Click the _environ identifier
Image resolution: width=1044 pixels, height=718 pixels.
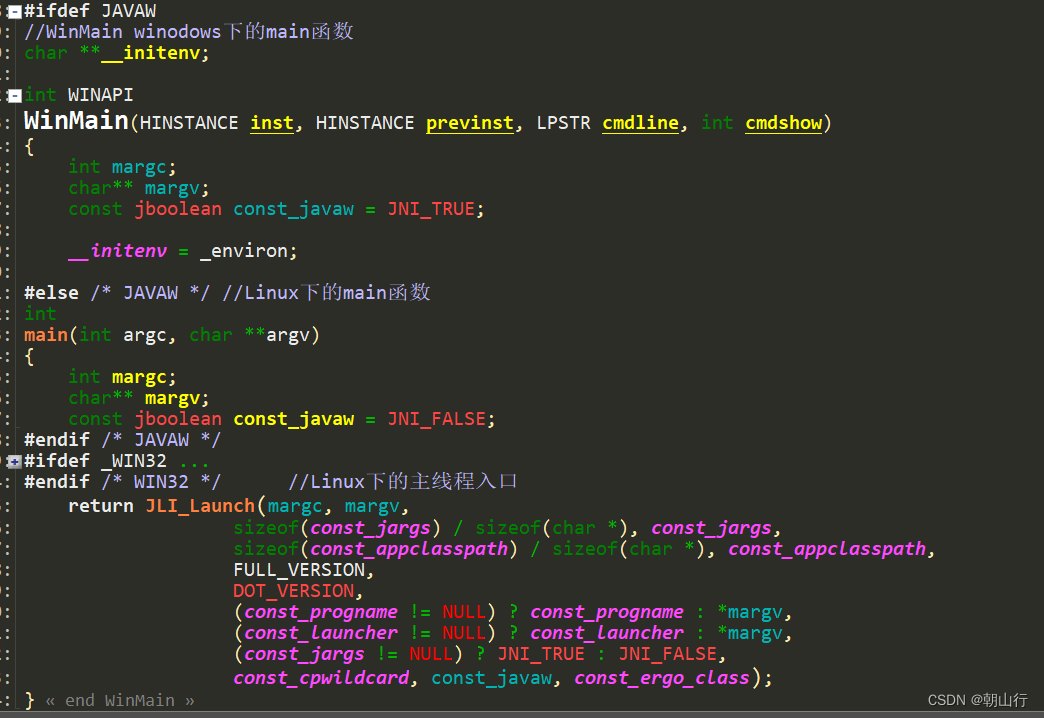pyautogui.click(x=244, y=251)
